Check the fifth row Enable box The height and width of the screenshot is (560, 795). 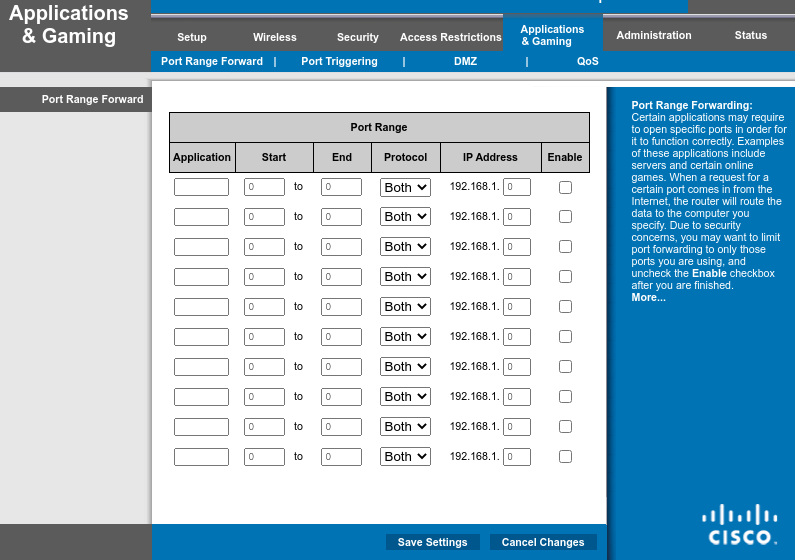[565, 307]
